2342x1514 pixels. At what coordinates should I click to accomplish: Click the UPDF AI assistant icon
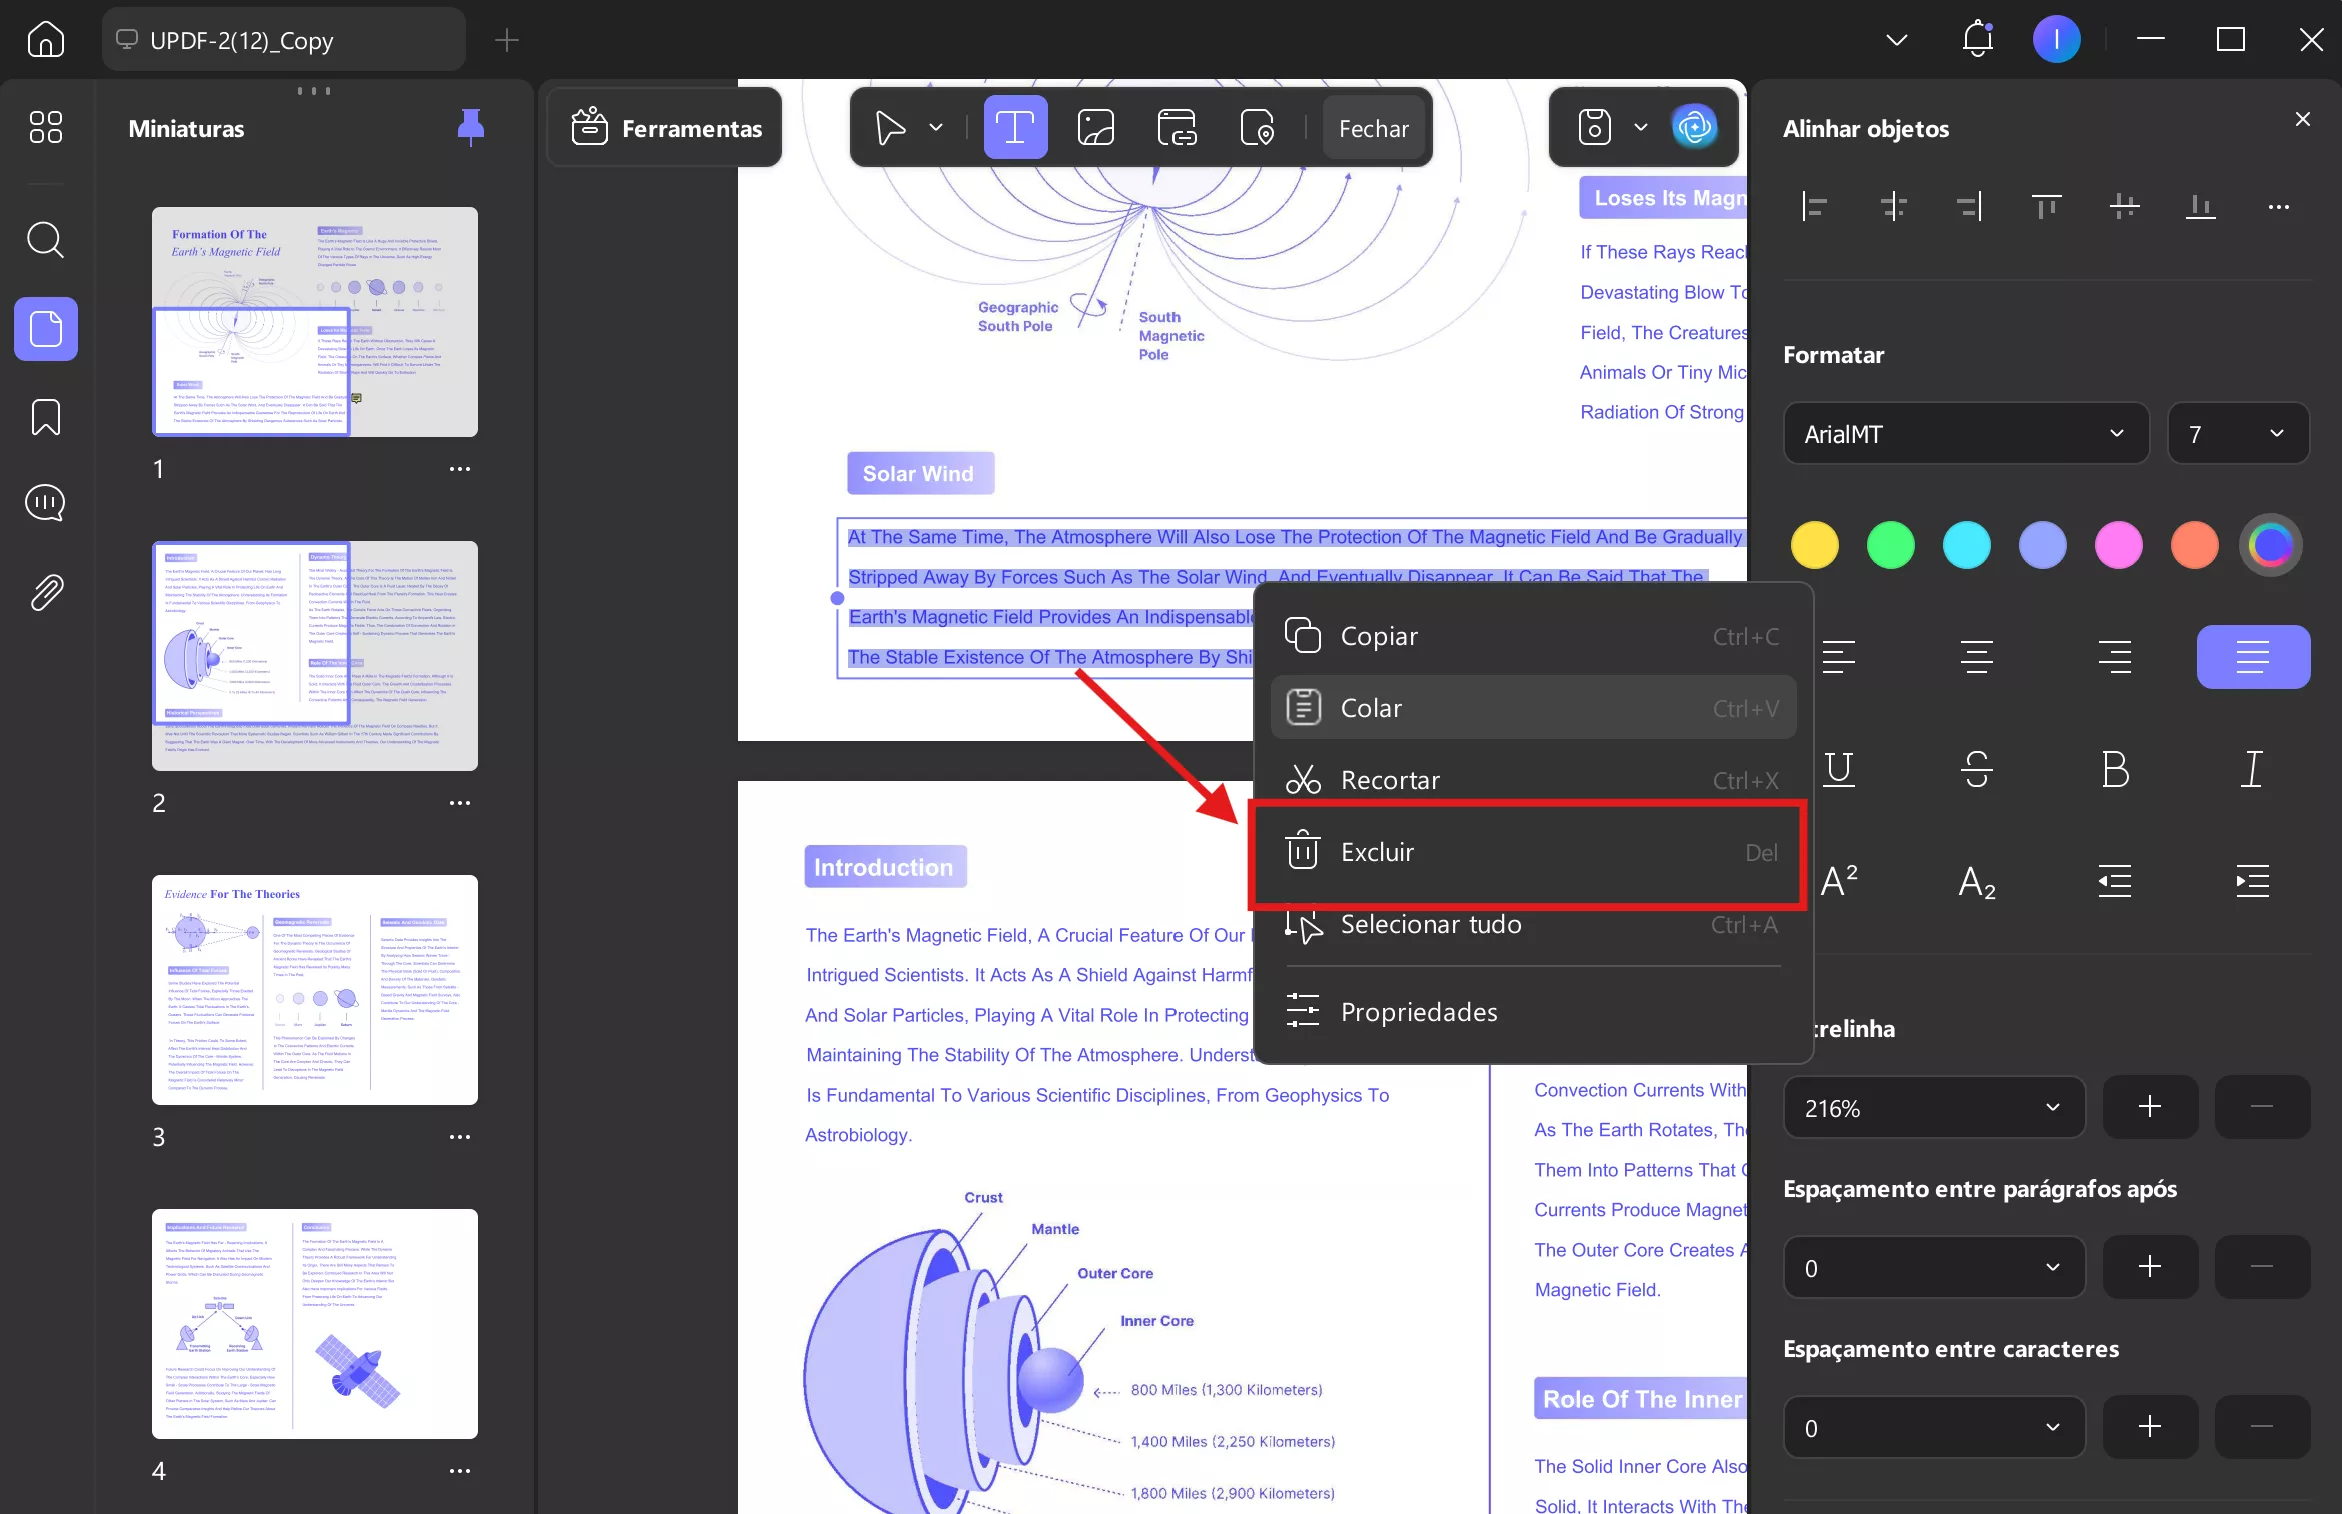(1694, 127)
